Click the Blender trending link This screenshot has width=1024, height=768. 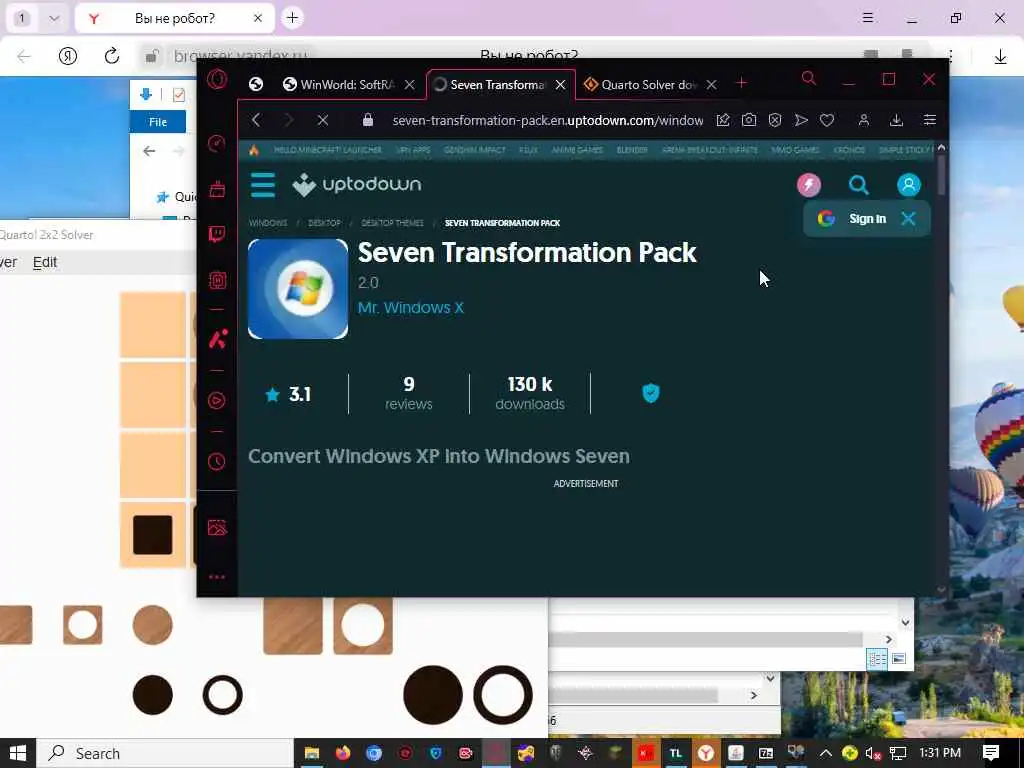tap(632, 150)
